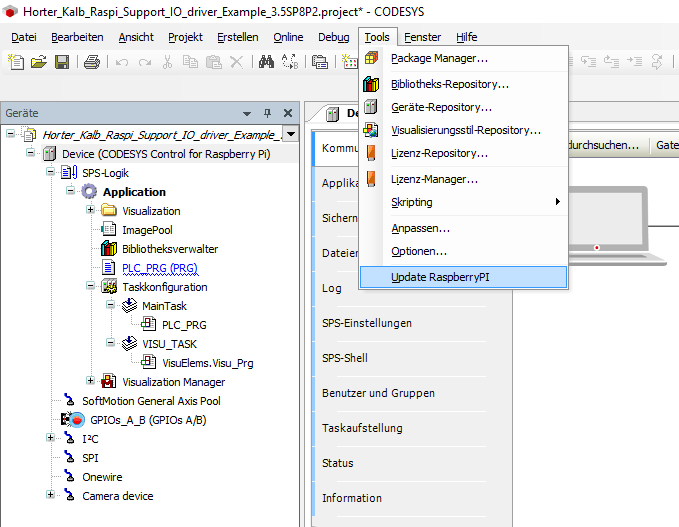The height and width of the screenshot is (527, 679).
Task: Click the Cut scissors icon
Action: click(x=167, y=62)
